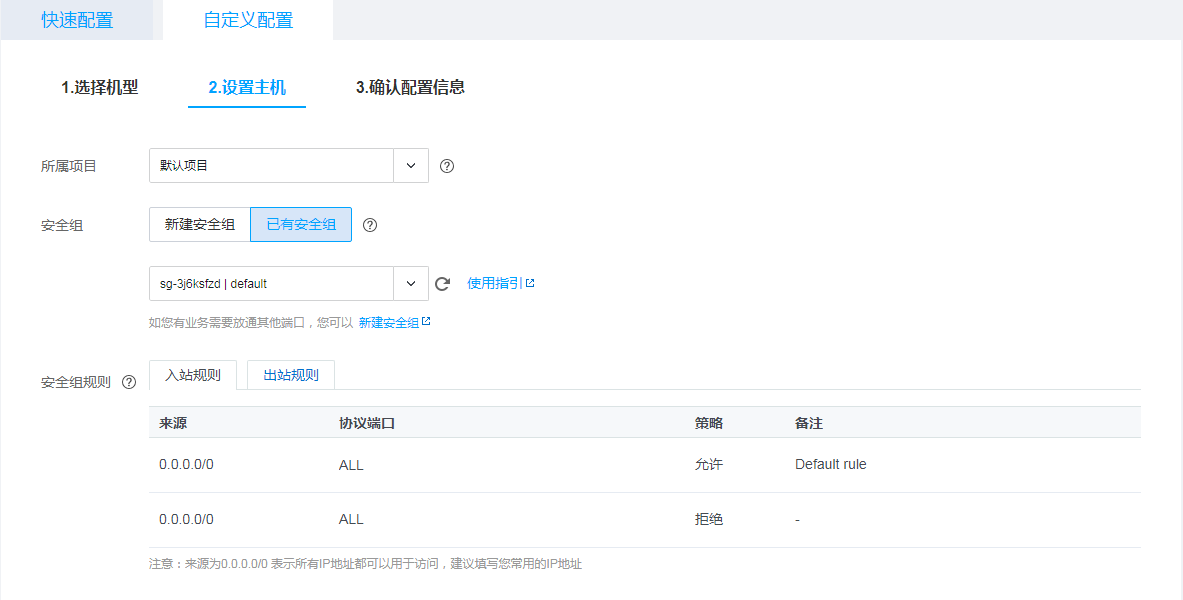The width and height of the screenshot is (1183, 600).
Task: Show the 入站规则 tab
Action: pyautogui.click(x=193, y=375)
